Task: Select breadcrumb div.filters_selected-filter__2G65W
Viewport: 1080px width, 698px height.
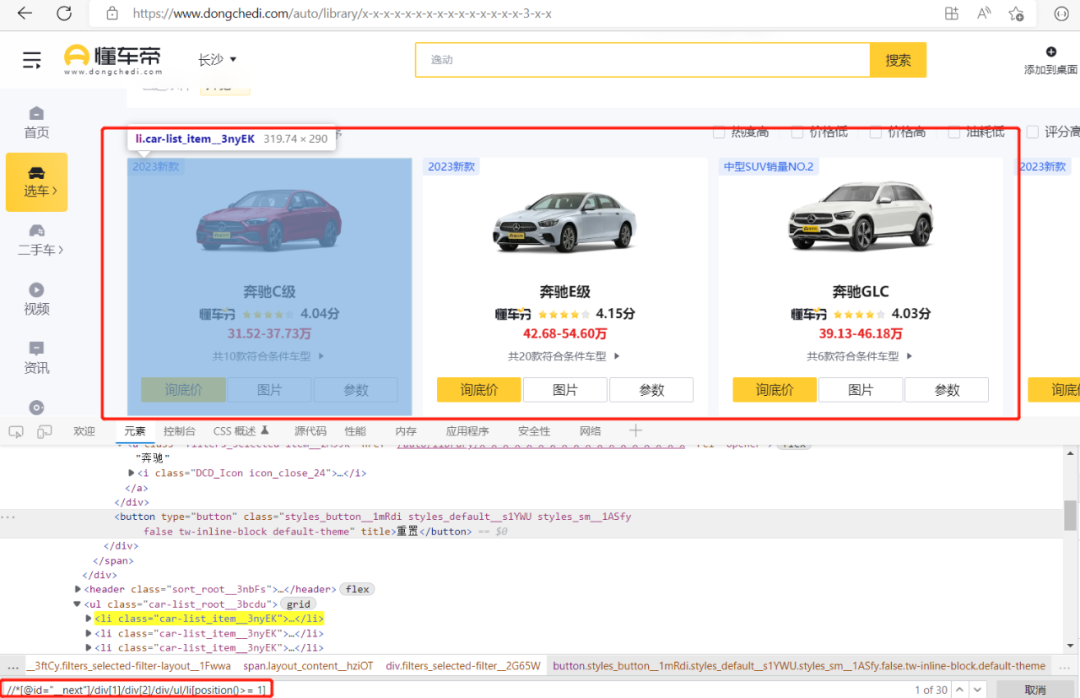Action: (463, 666)
